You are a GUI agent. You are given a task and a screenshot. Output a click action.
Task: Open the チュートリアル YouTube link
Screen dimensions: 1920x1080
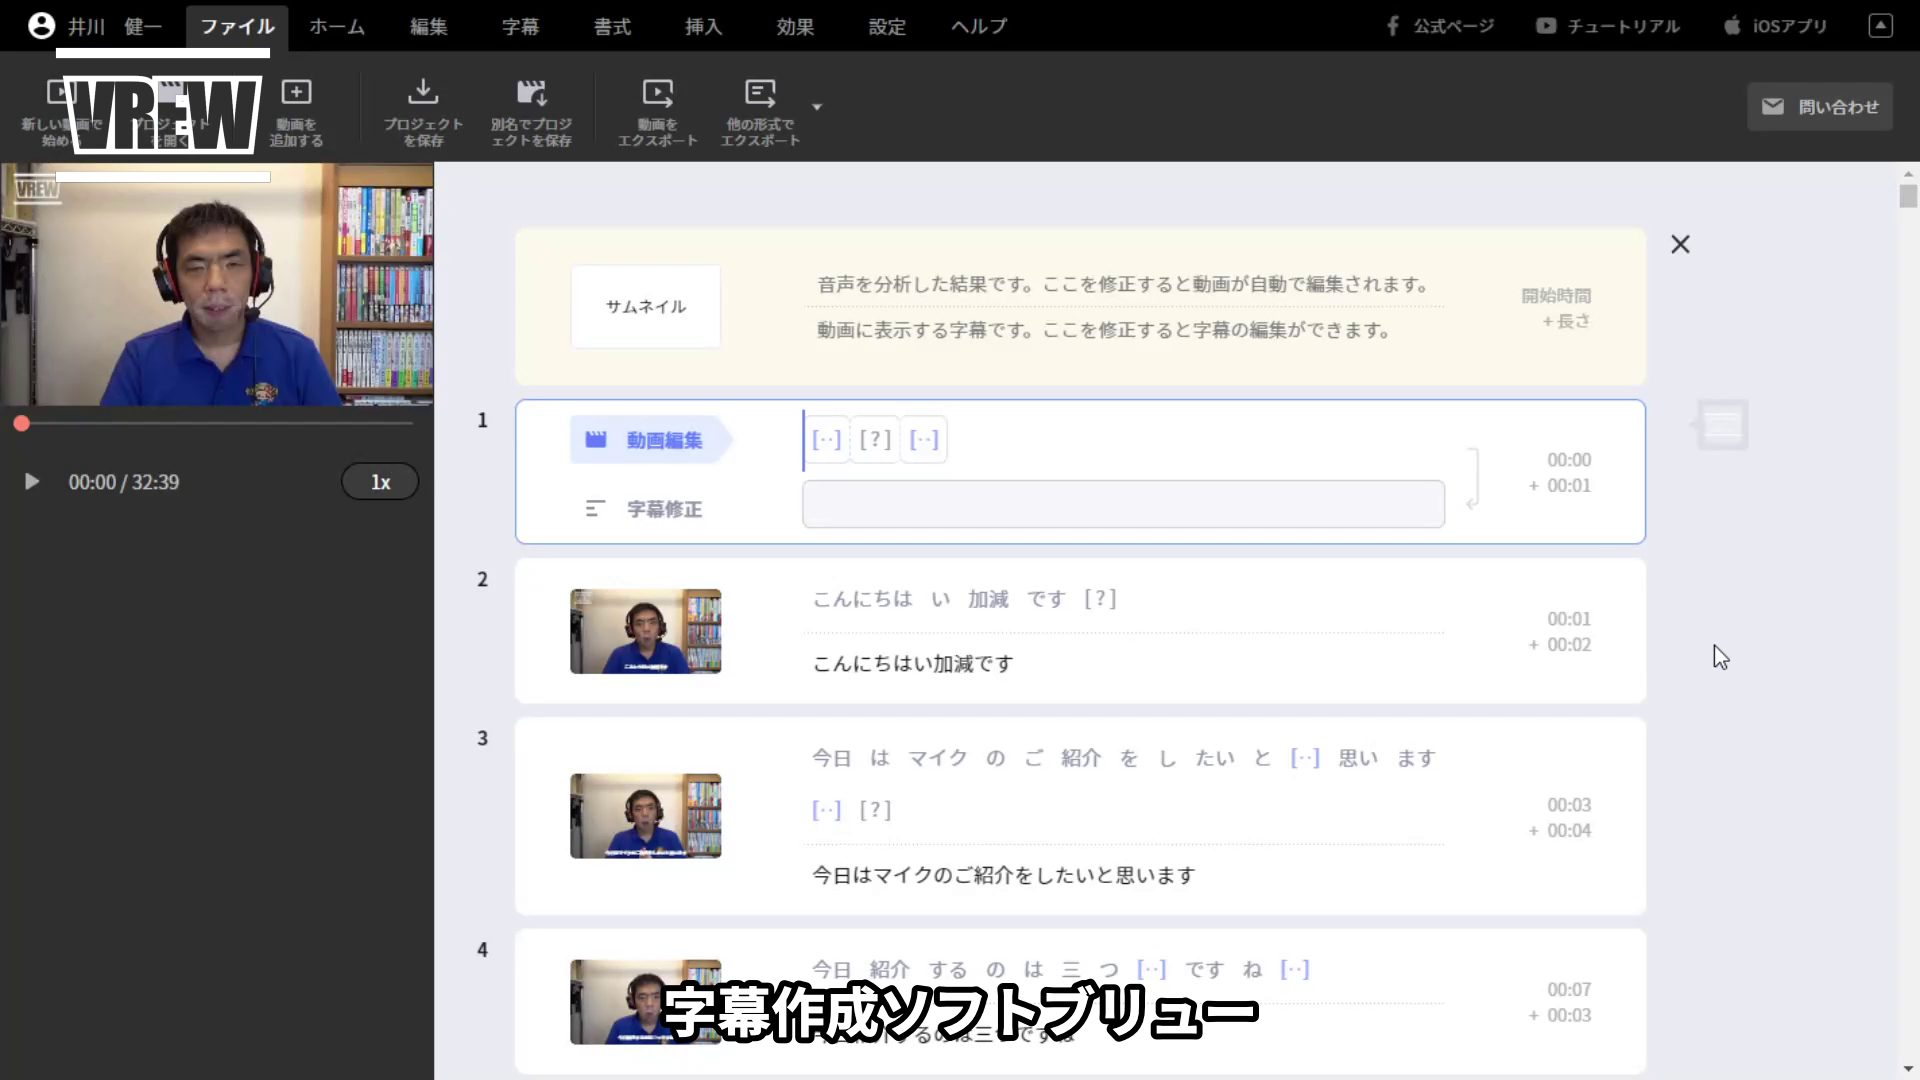1608,26
